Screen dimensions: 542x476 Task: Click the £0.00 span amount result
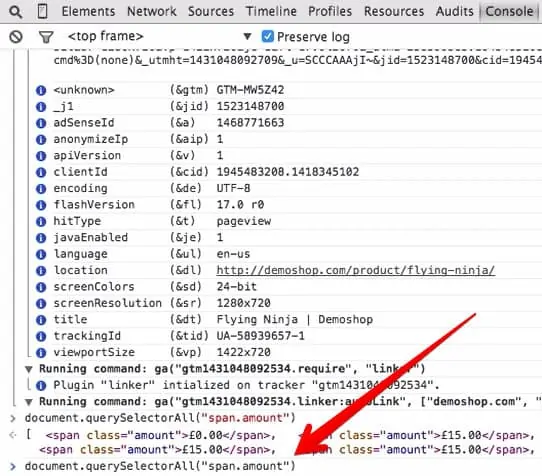(160, 435)
